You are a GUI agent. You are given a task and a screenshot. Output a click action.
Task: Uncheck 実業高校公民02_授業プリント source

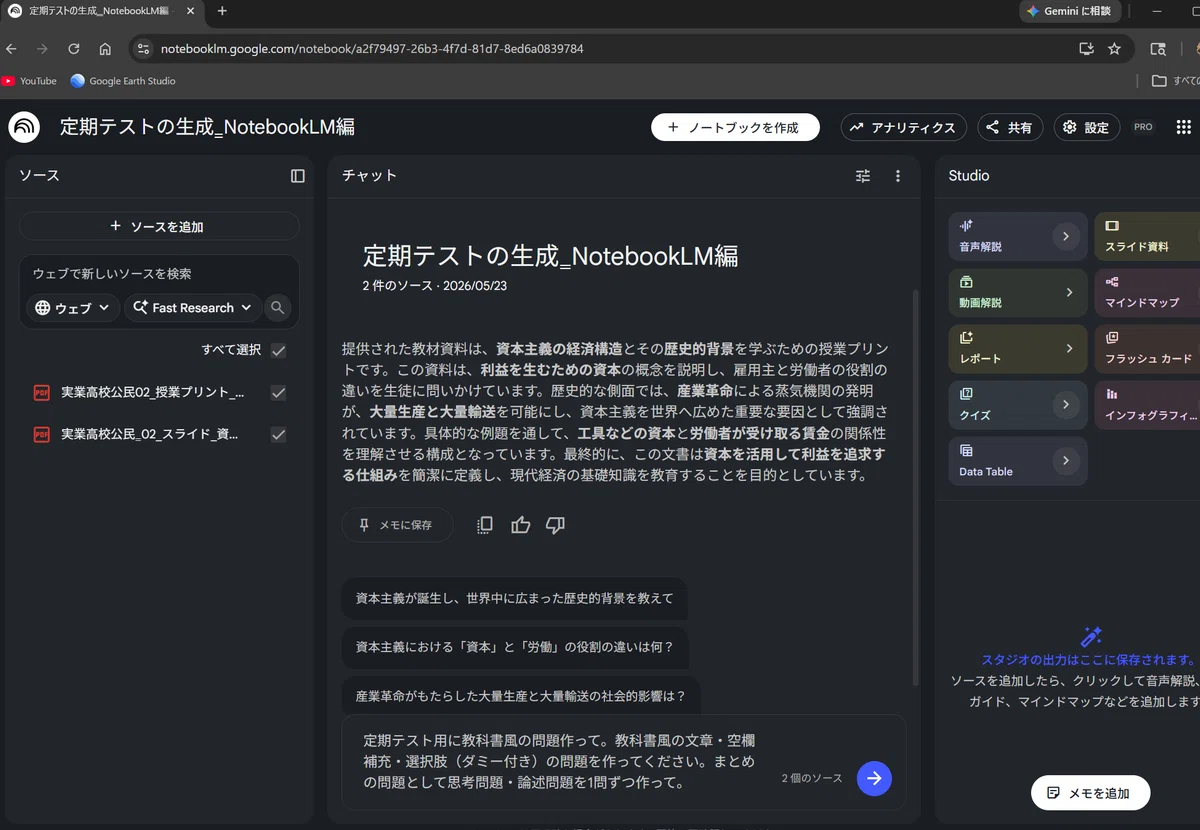[x=278, y=393]
